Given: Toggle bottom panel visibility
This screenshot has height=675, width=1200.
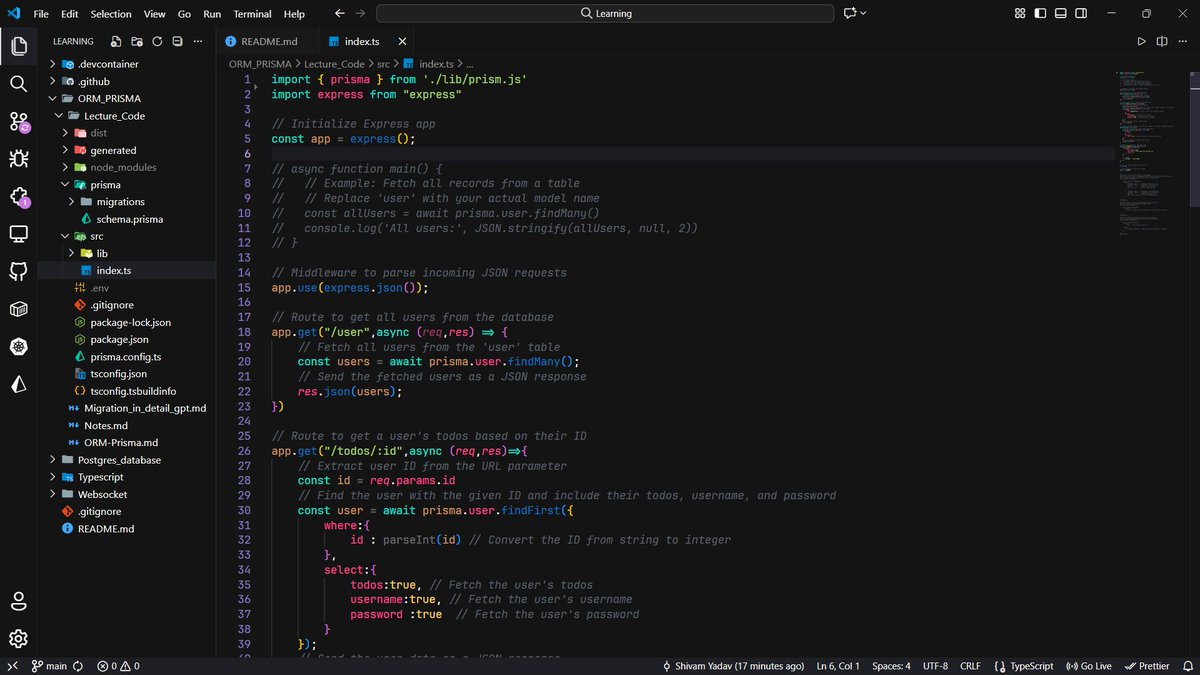Looking at the screenshot, I should [x=1062, y=14].
